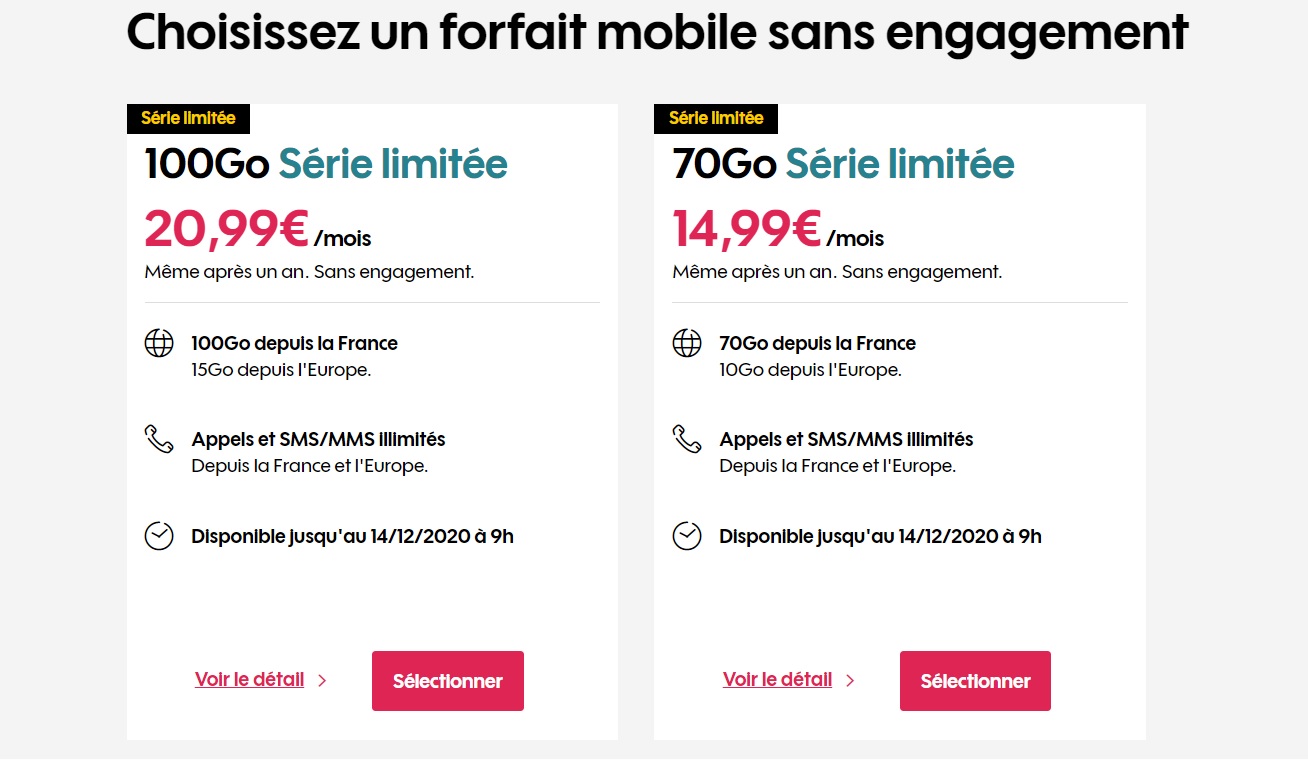Click the 20,99€ /mois price
Screen dimensions: 1308x760
tap(258, 229)
